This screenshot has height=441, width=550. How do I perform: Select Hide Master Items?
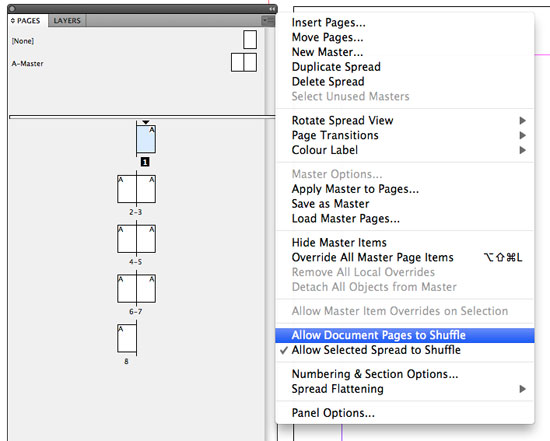[x=405, y=242]
